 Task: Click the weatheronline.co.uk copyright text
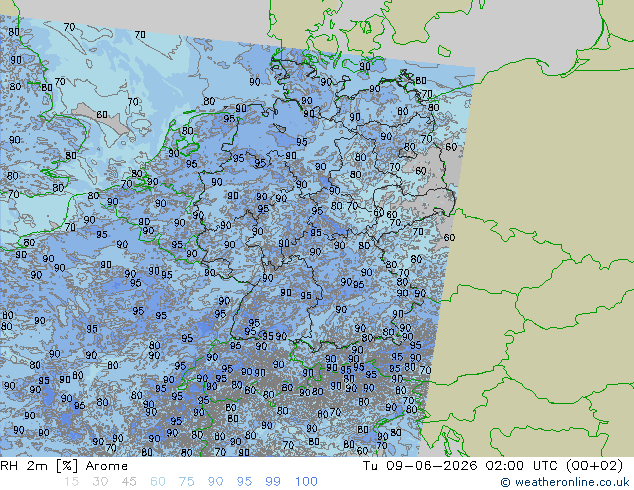(x=565, y=482)
